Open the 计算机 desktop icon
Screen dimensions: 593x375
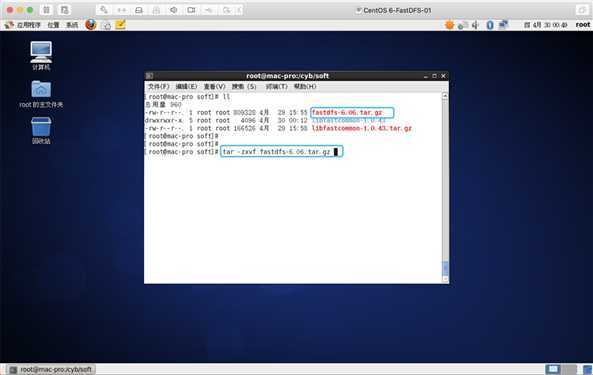coord(41,56)
